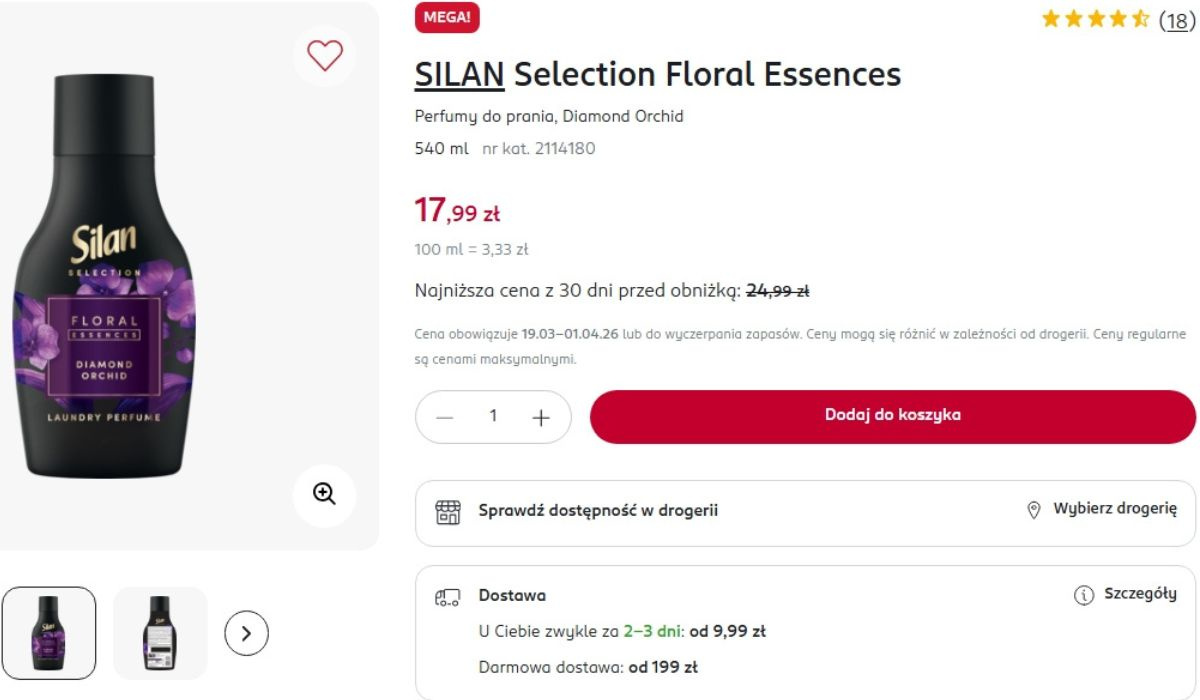Click the store availability shop icon
1200x700 pixels.
click(x=447, y=511)
